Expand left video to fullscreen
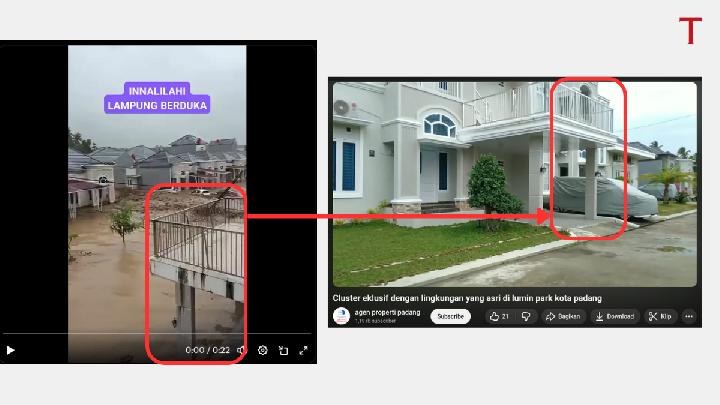 [x=303, y=351]
